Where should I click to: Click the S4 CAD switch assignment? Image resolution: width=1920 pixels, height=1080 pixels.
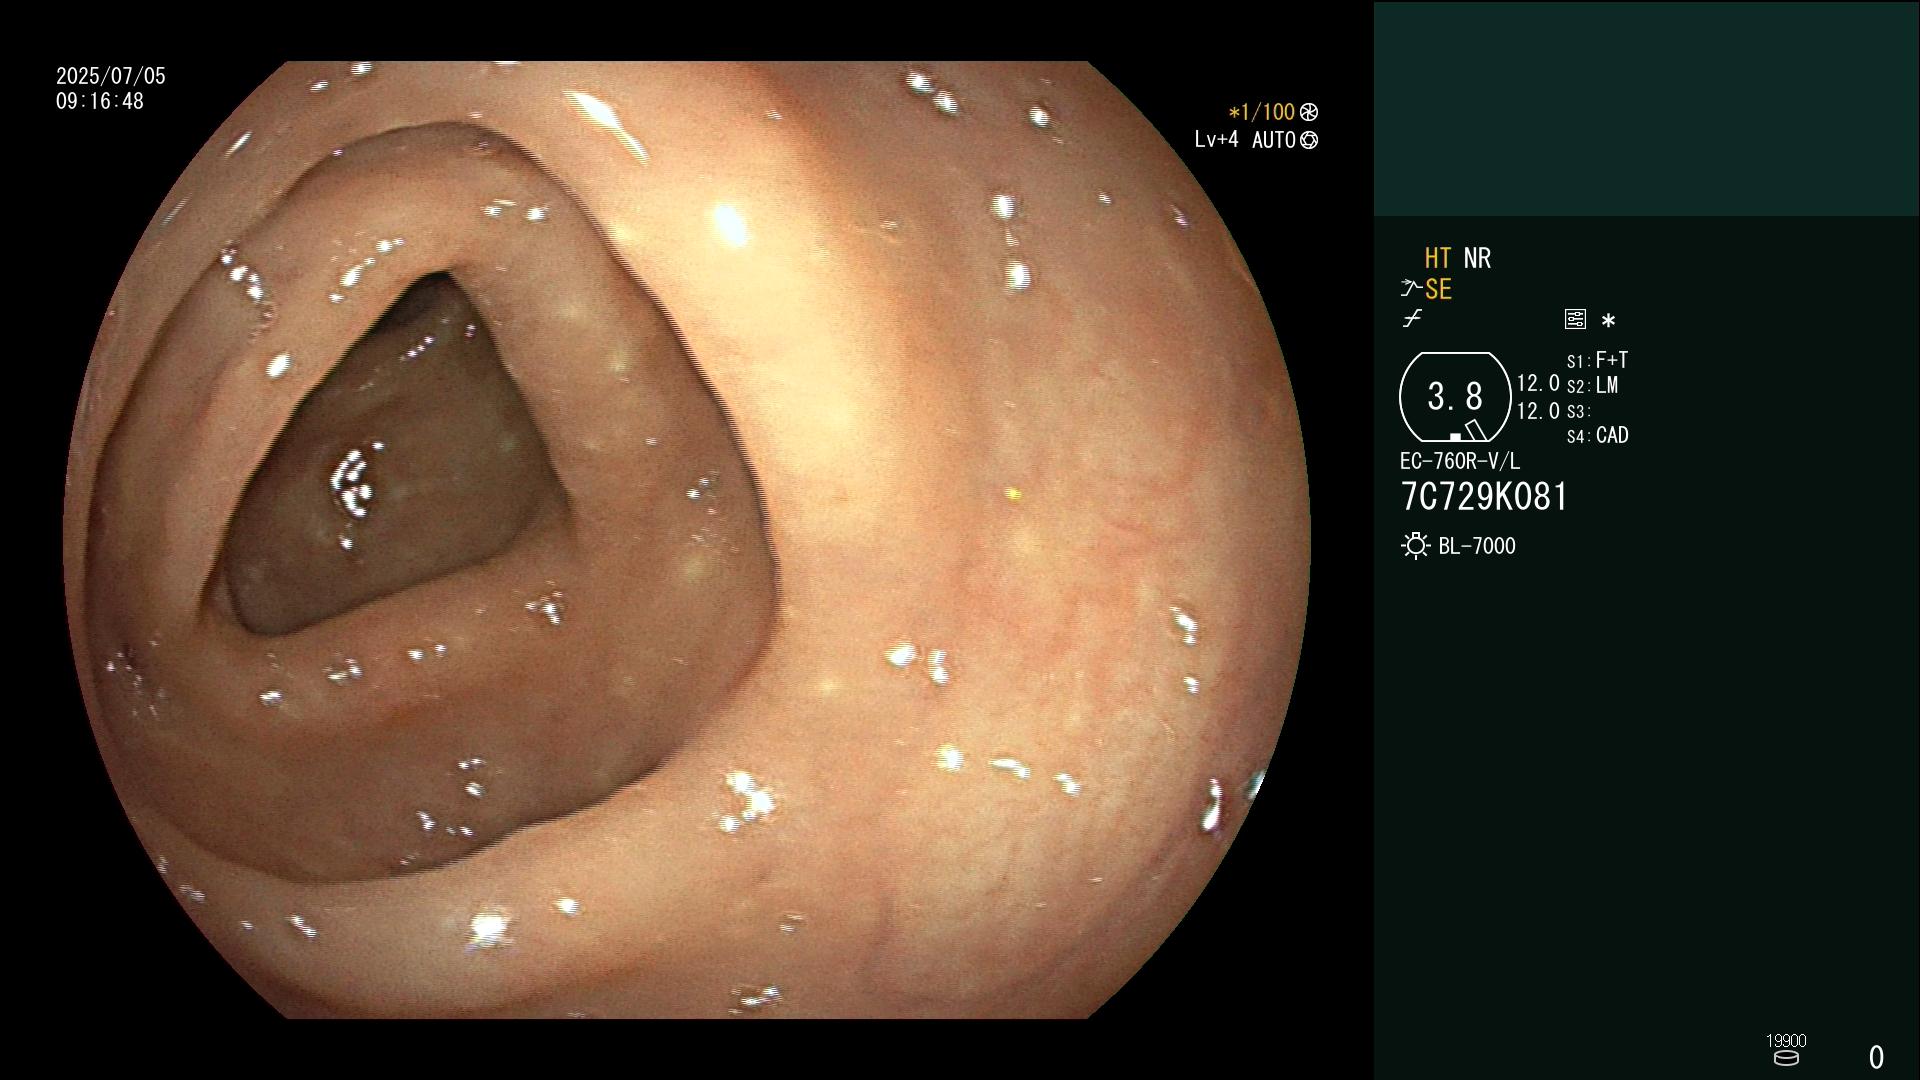pos(1597,435)
